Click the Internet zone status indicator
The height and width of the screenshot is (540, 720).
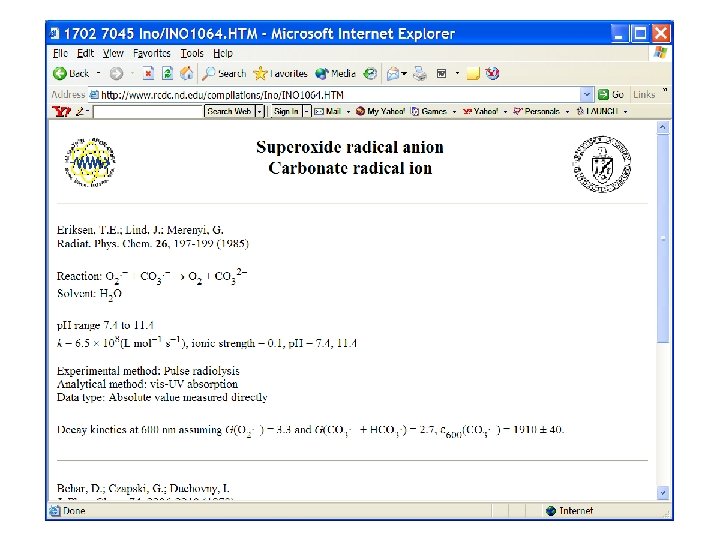(x=569, y=511)
